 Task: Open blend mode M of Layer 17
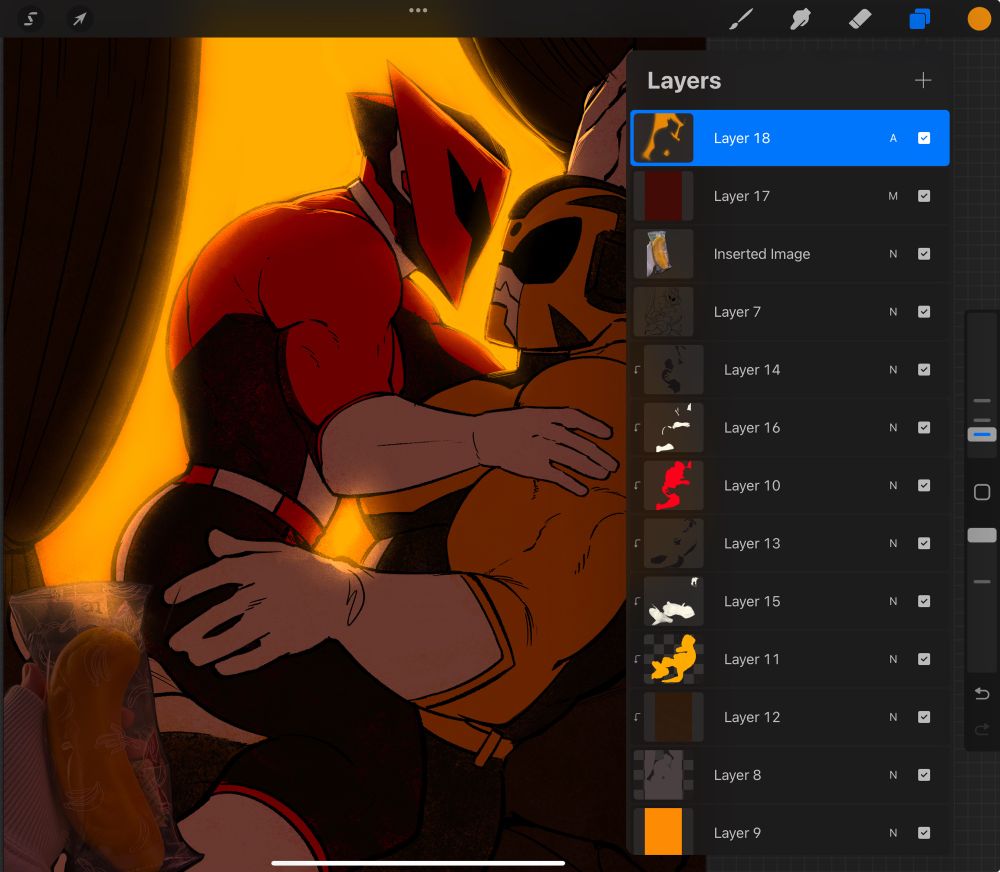pos(893,196)
